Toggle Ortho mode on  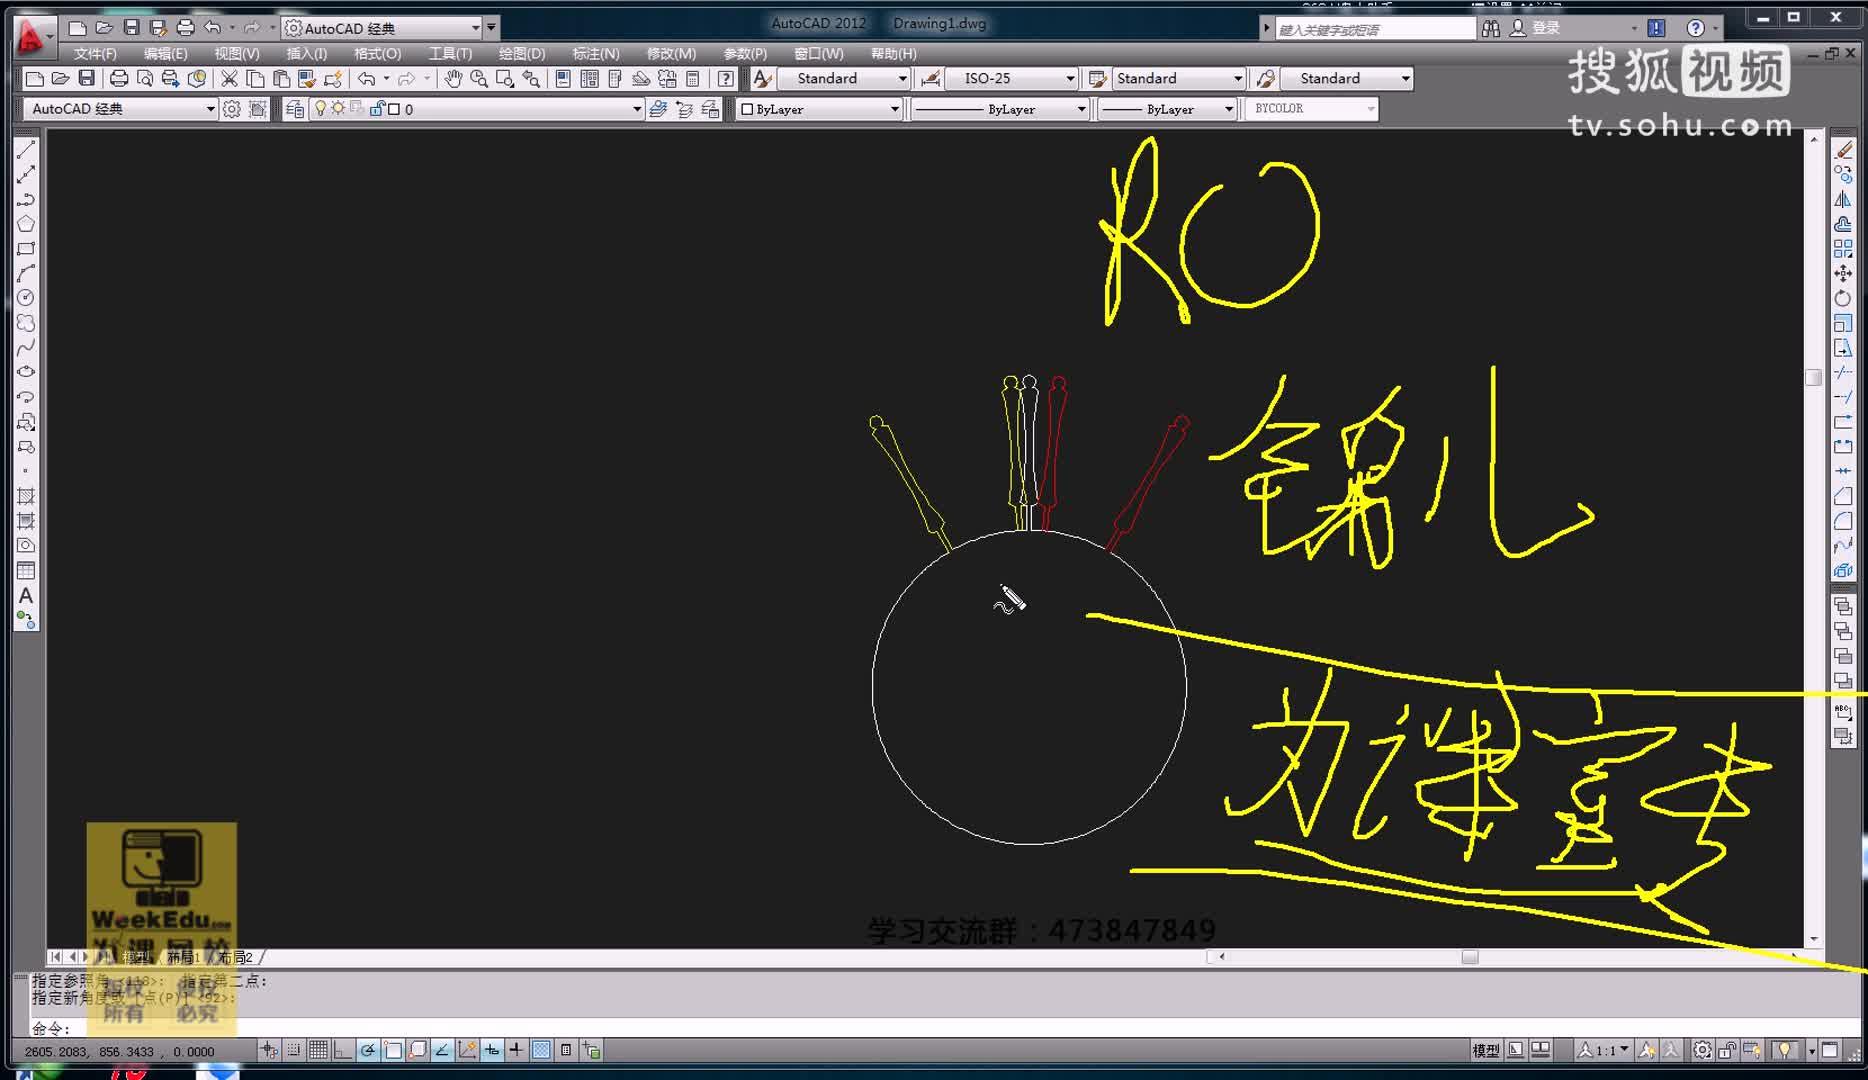tap(343, 1051)
